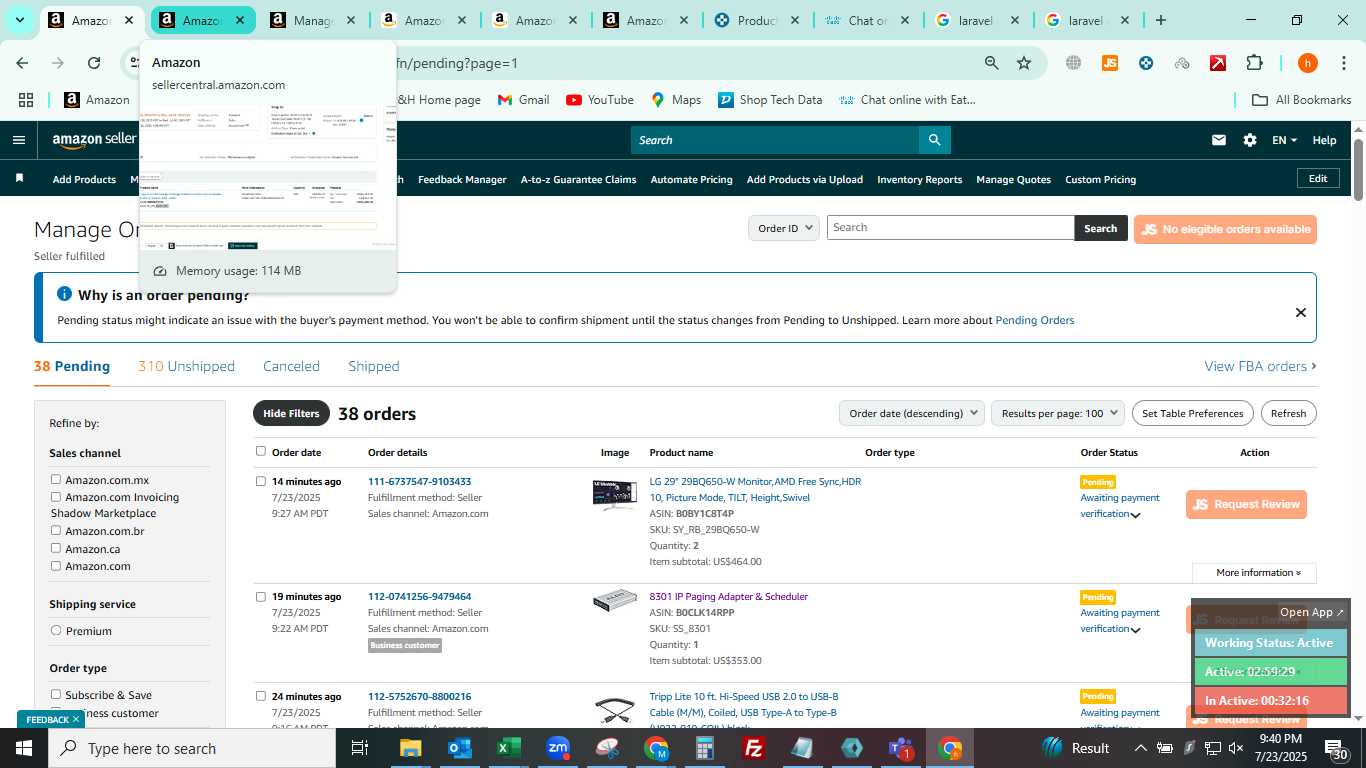Go back with the browser back arrow
This screenshot has width=1366, height=768.
tap(22, 63)
